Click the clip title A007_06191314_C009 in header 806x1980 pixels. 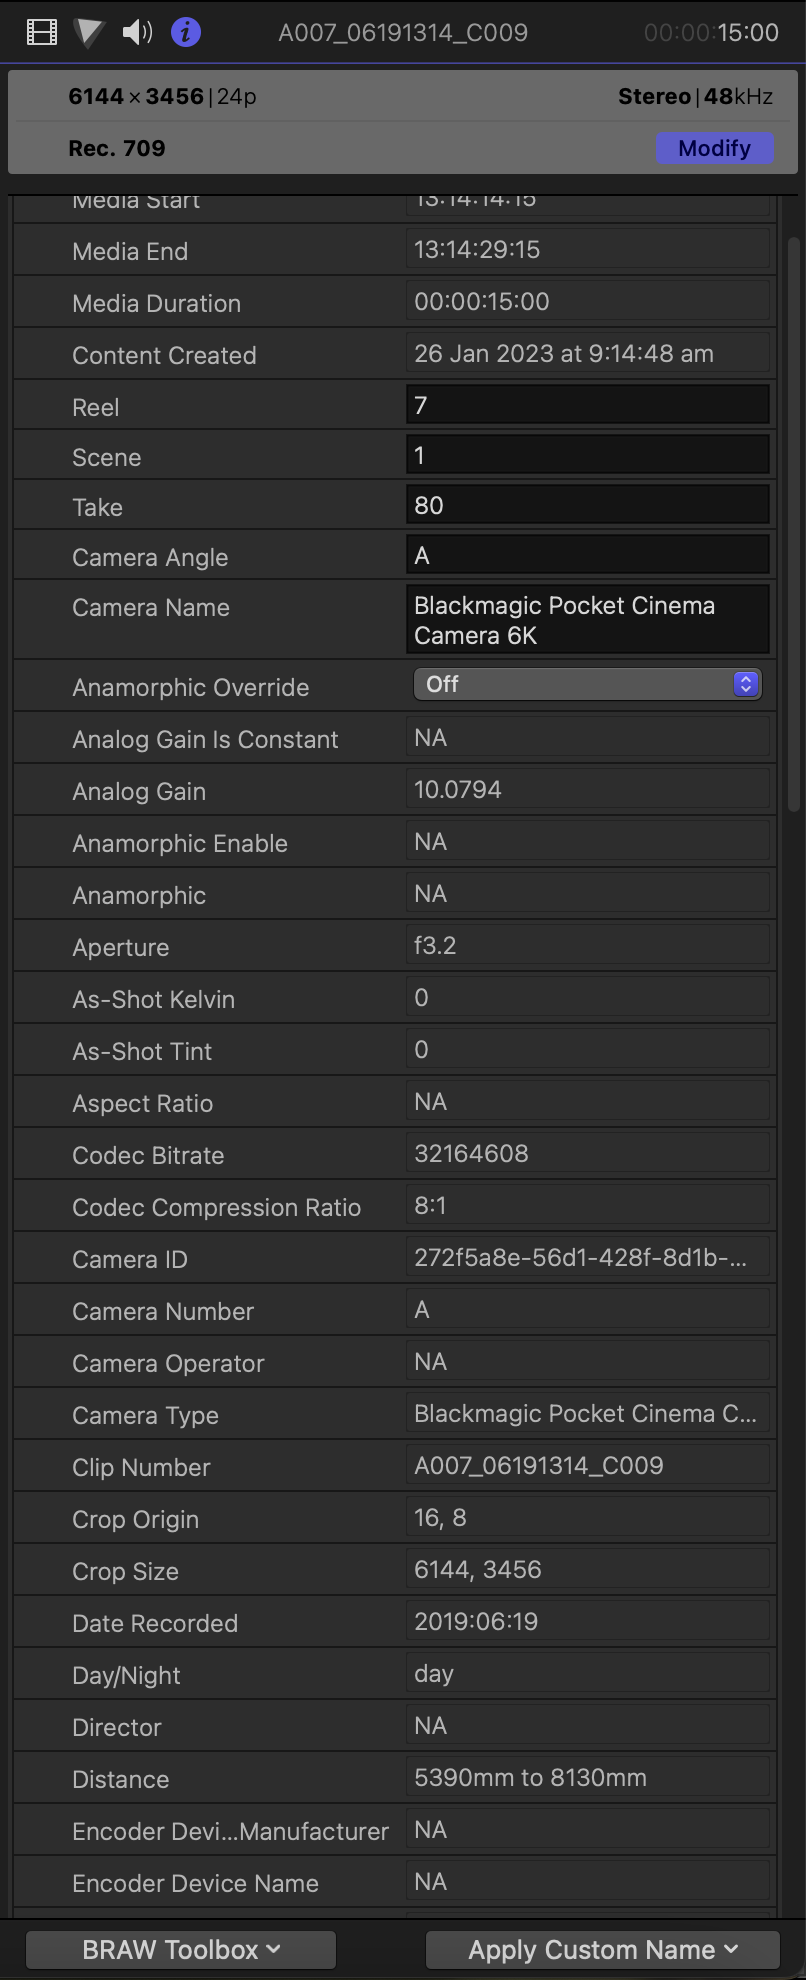(x=403, y=33)
